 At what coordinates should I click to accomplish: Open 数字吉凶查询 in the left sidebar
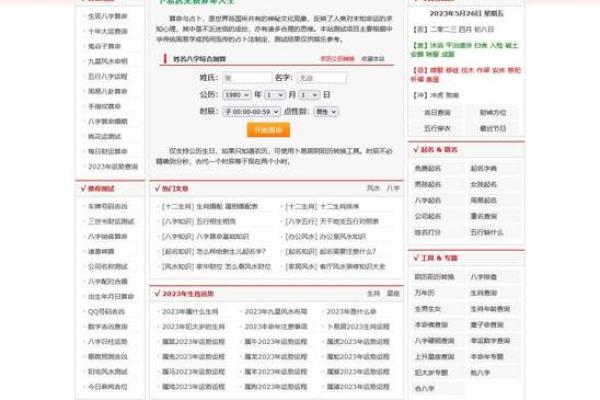tap(108, 326)
